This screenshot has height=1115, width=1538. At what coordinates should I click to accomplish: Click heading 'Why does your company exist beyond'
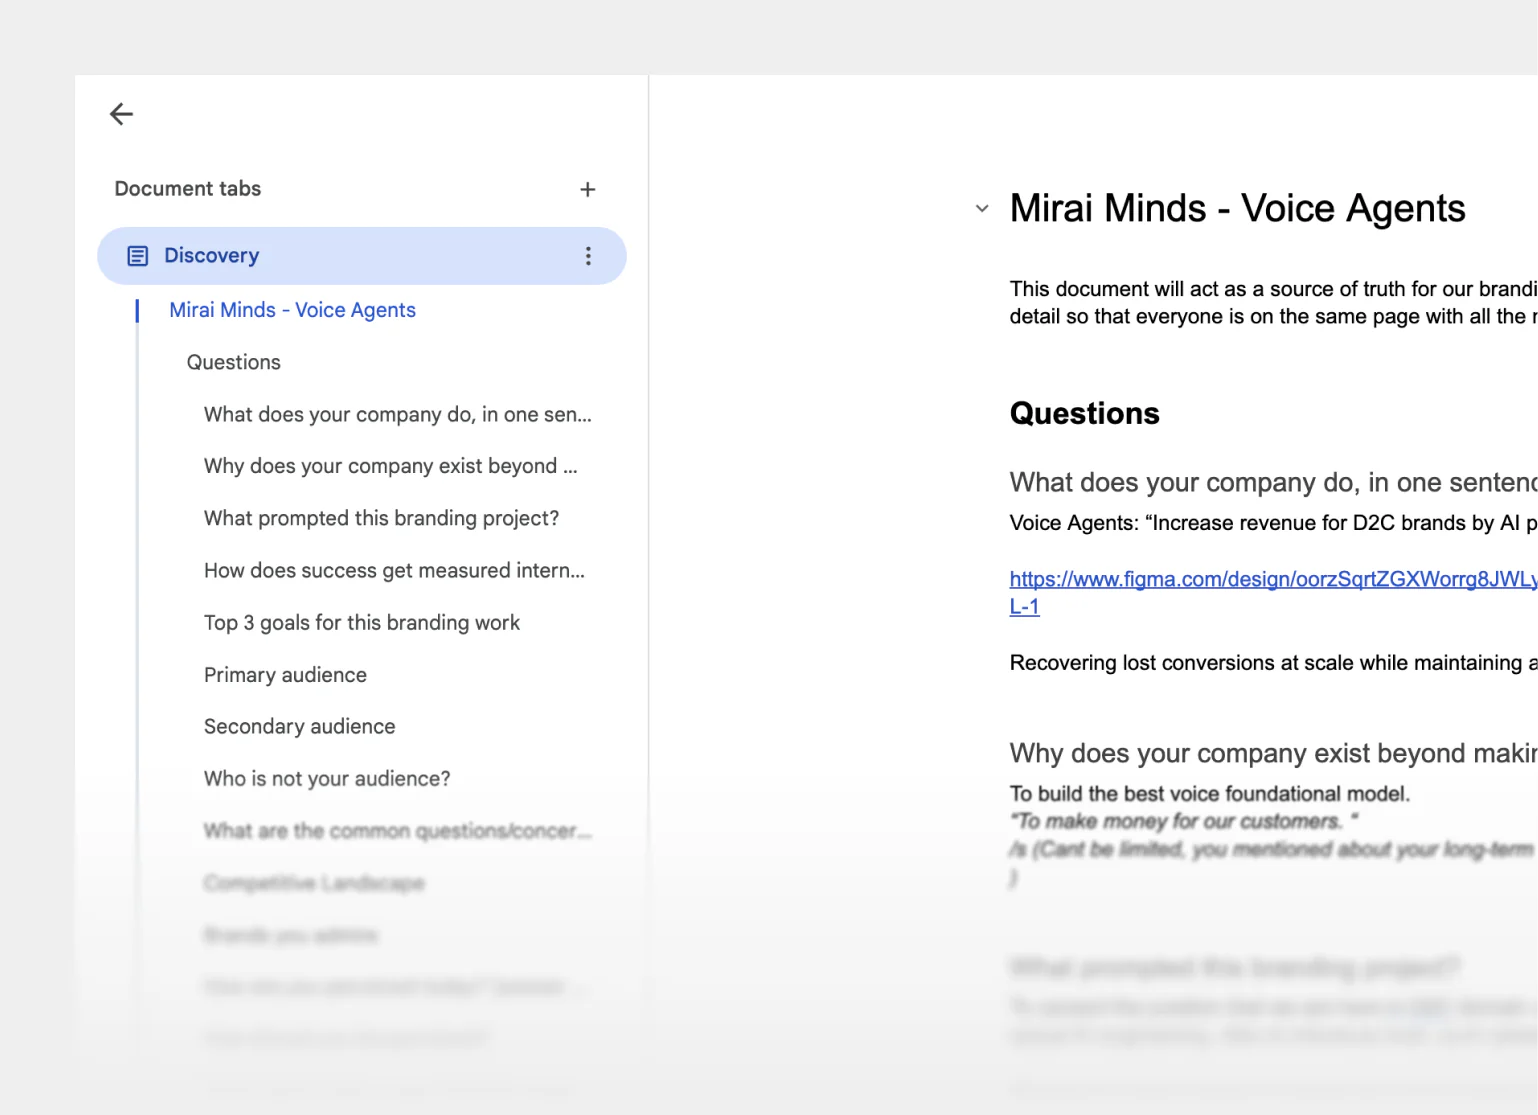coord(1273,753)
